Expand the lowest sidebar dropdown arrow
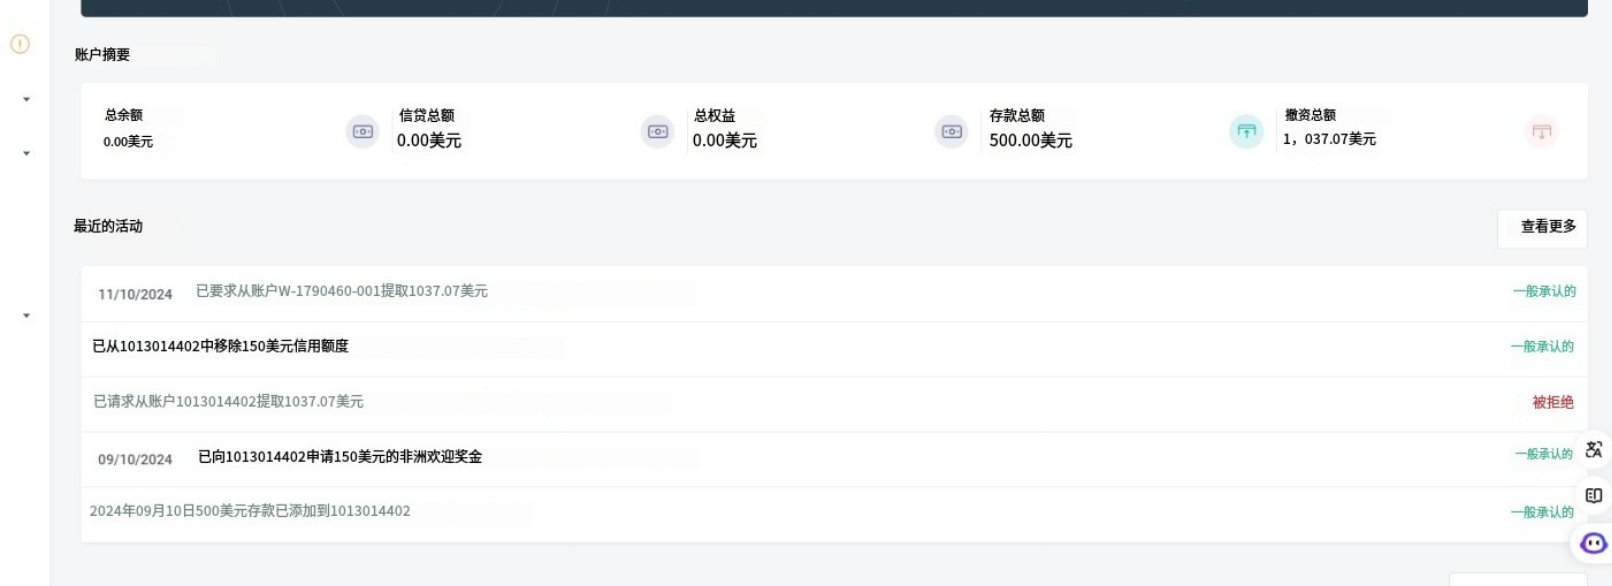This screenshot has width=1612, height=586. click(x=26, y=316)
